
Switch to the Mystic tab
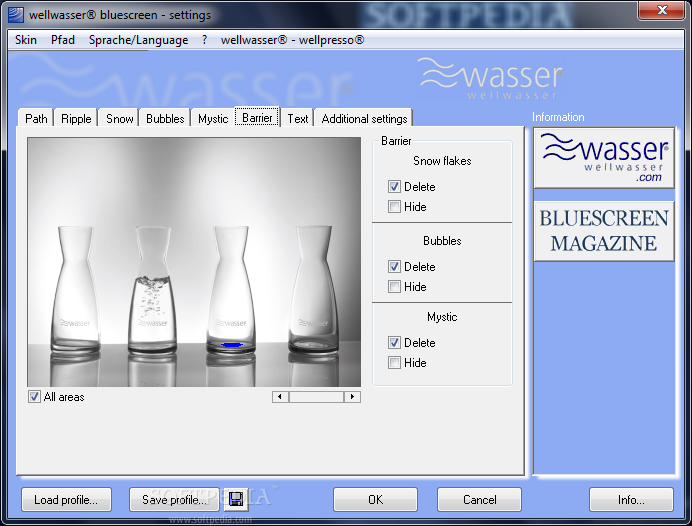click(213, 119)
